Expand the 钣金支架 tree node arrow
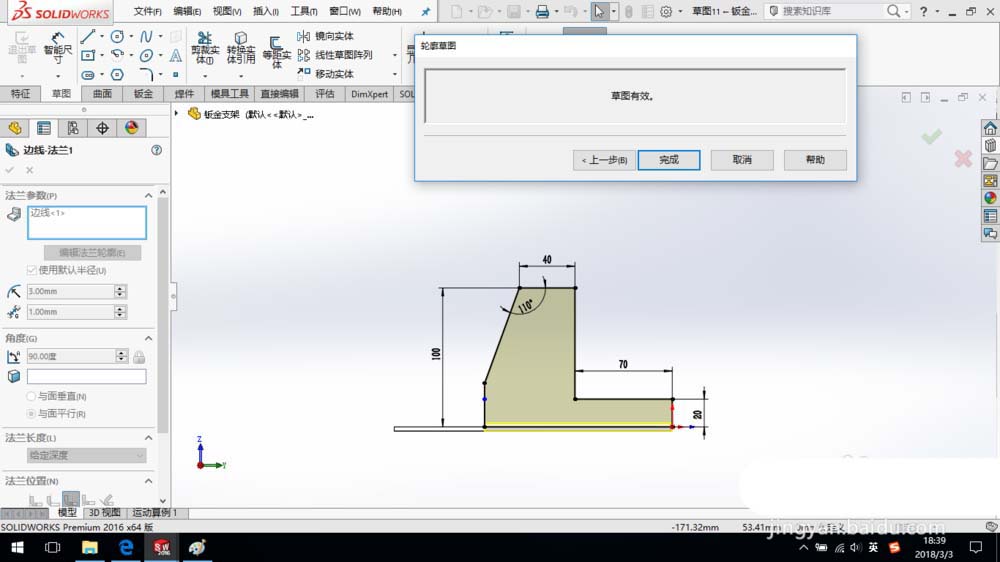The height and width of the screenshot is (562, 1000). [177, 114]
